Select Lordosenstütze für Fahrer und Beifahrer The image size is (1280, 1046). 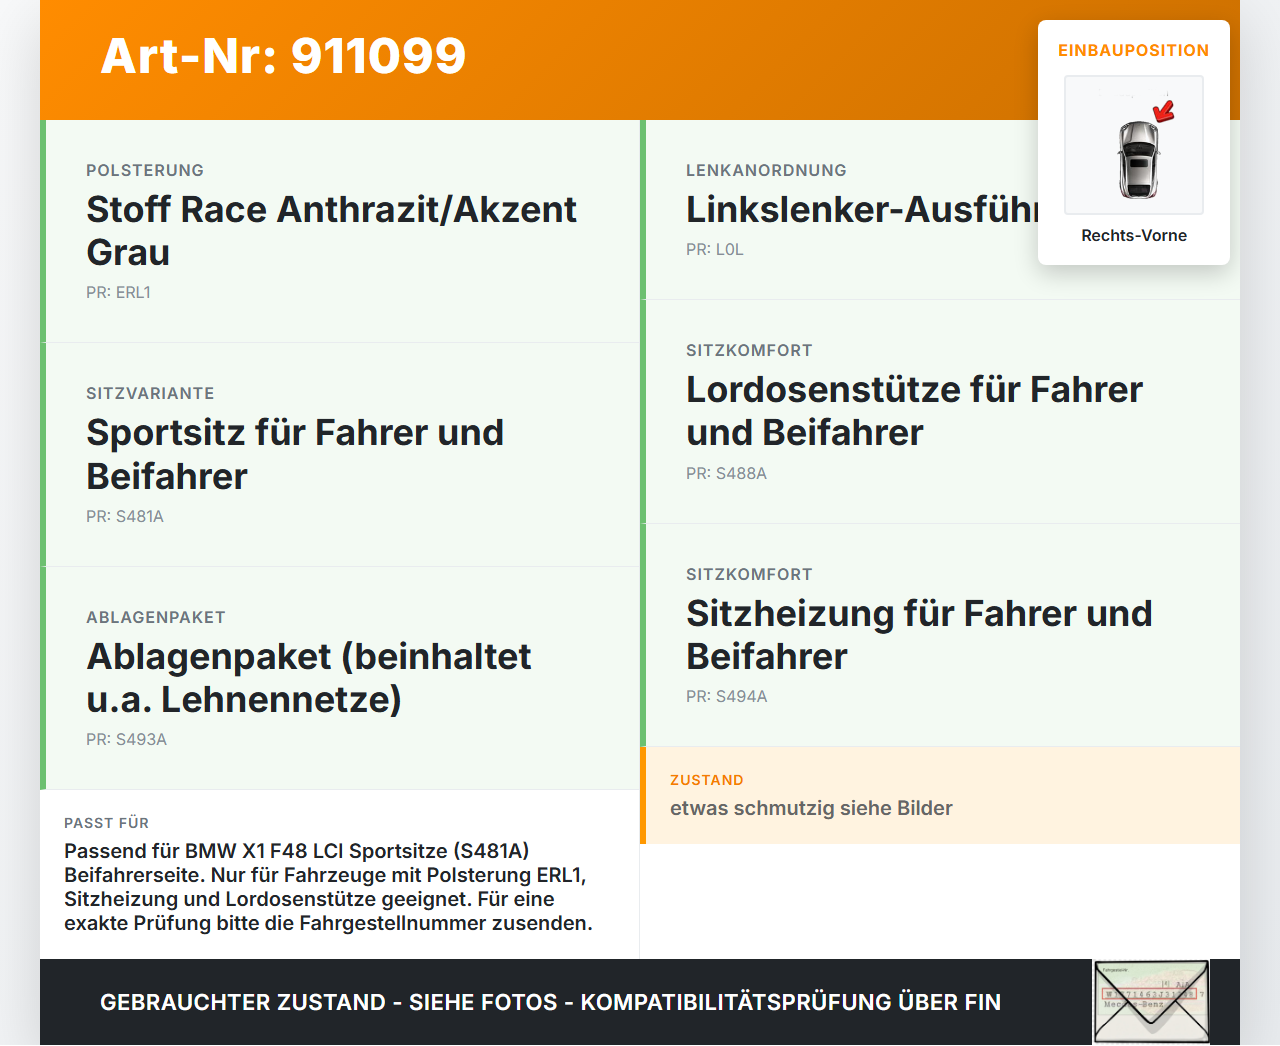[914, 411]
